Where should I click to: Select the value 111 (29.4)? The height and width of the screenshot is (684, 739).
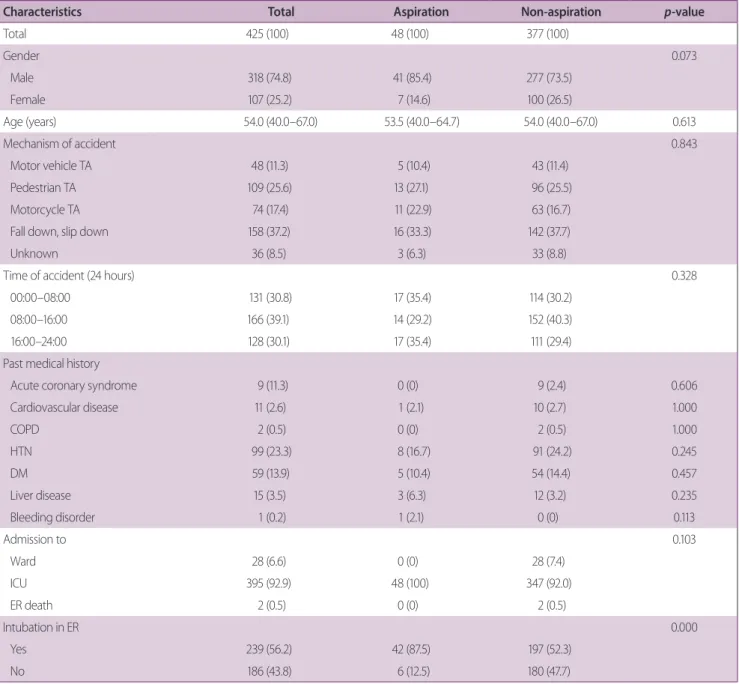click(x=550, y=342)
